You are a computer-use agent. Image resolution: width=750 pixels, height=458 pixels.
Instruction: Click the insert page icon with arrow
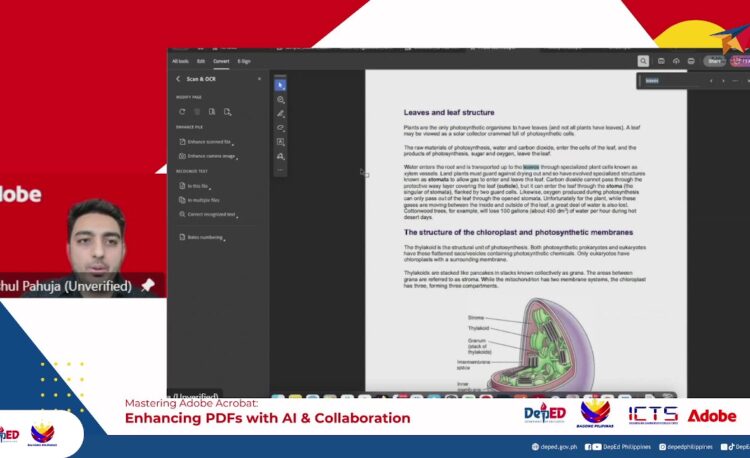click(x=228, y=111)
